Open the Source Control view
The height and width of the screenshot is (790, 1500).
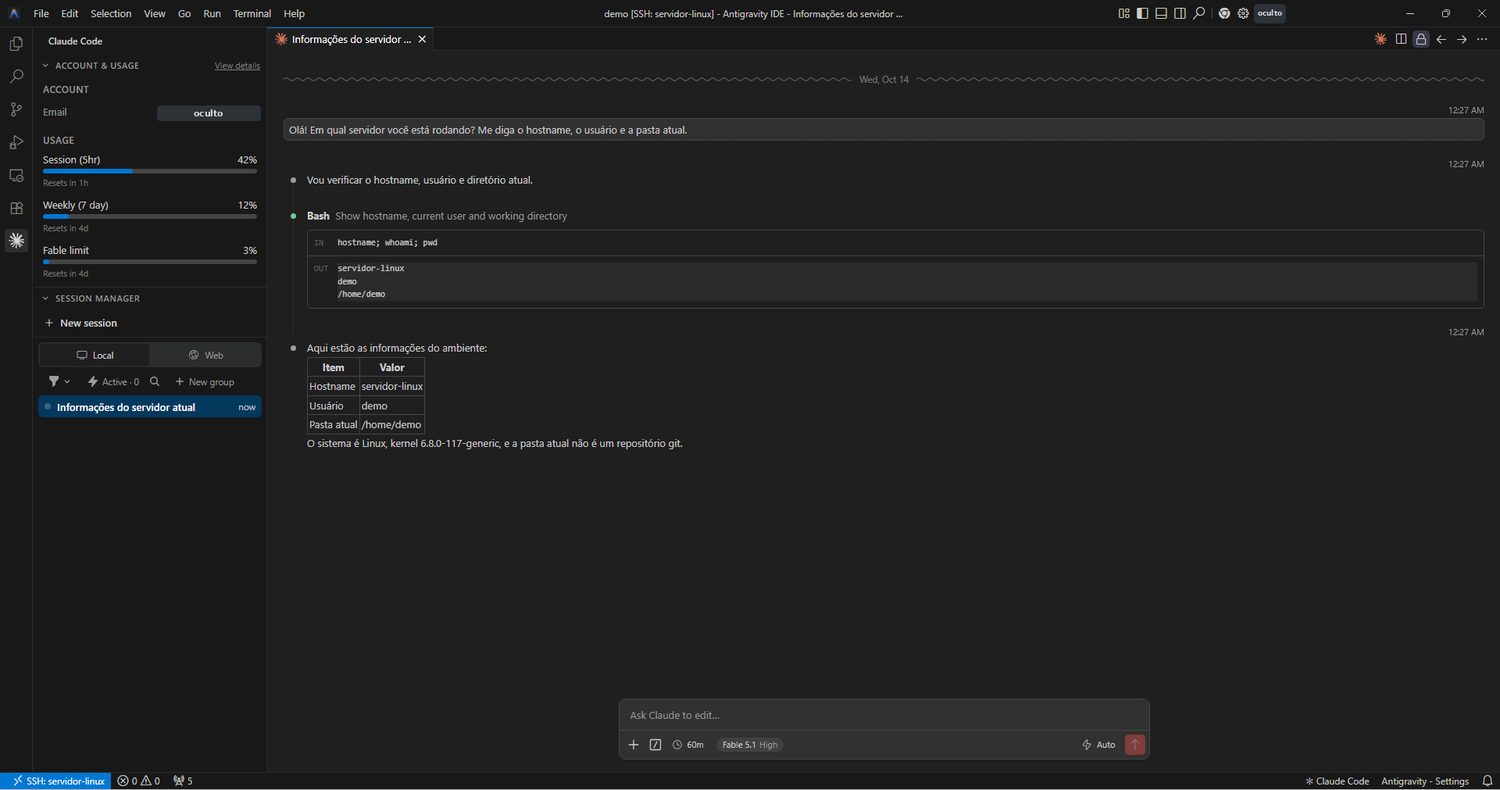tap(16, 109)
